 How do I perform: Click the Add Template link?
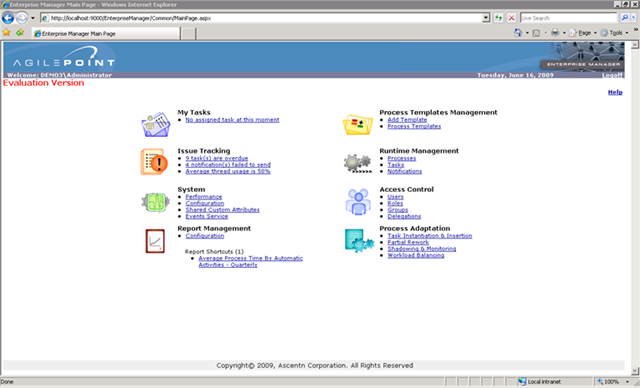[x=407, y=120]
